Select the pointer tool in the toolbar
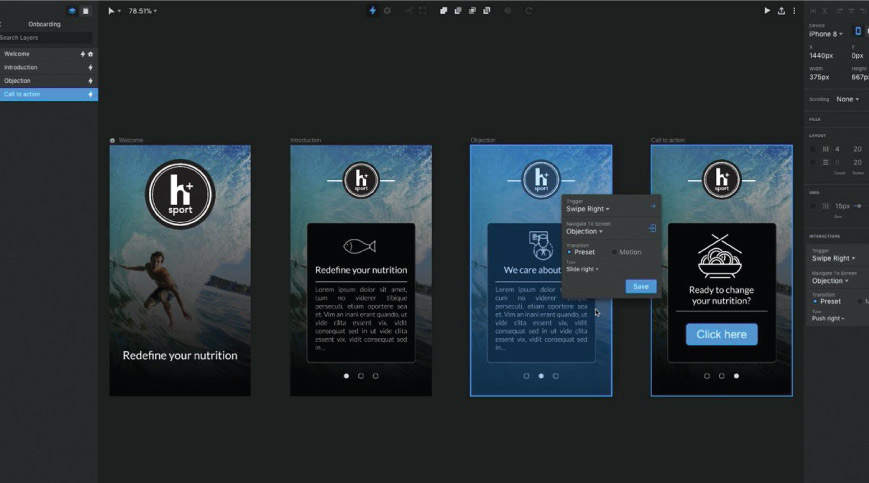869x483 pixels. pyautogui.click(x=111, y=11)
